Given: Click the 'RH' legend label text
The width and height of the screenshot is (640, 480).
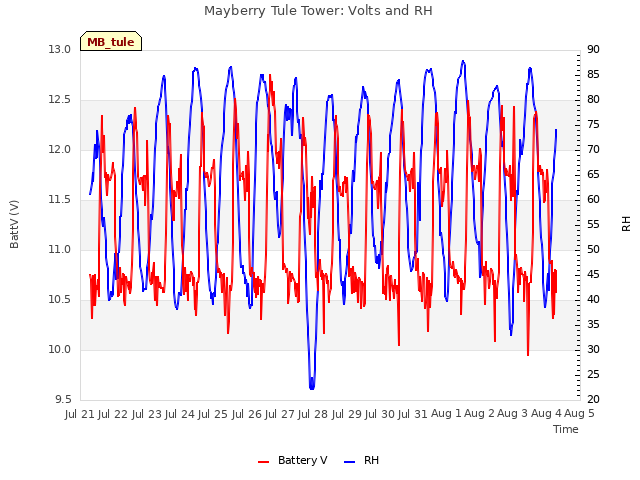Looking at the screenshot, I should click(x=371, y=460).
